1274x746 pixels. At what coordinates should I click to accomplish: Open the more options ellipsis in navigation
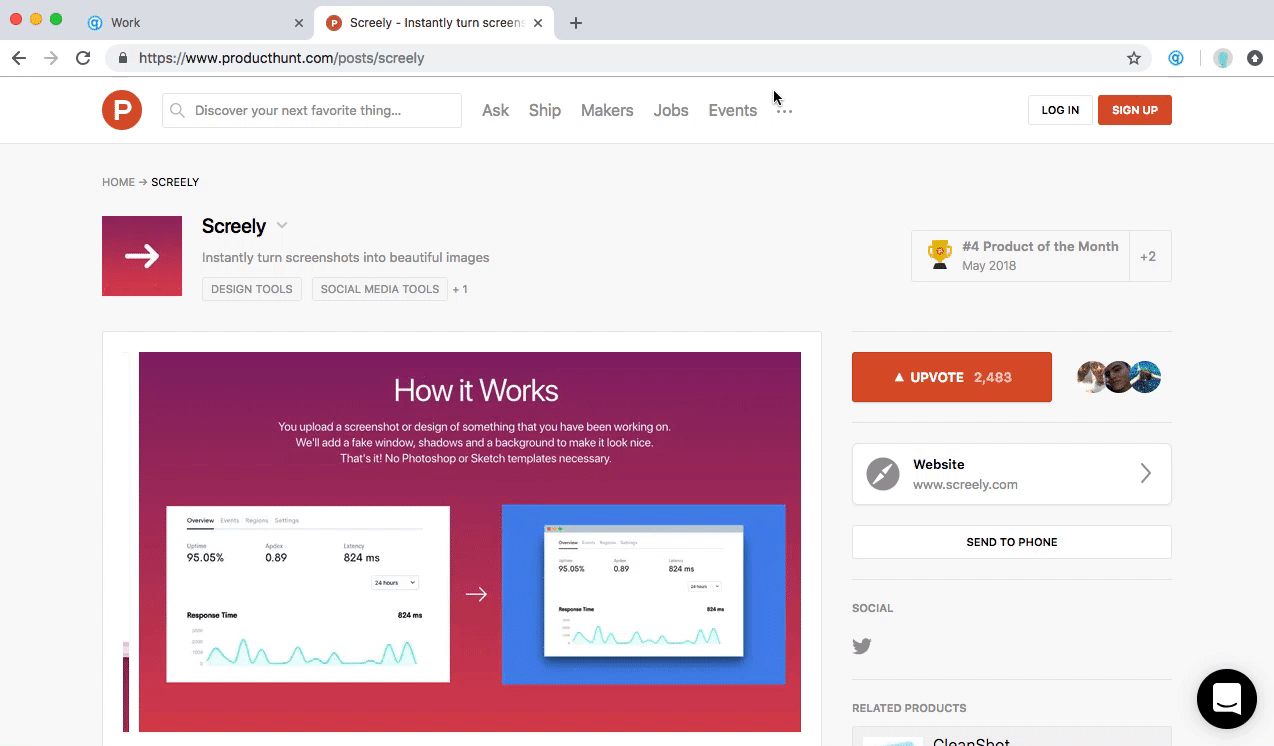pos(784,111)
